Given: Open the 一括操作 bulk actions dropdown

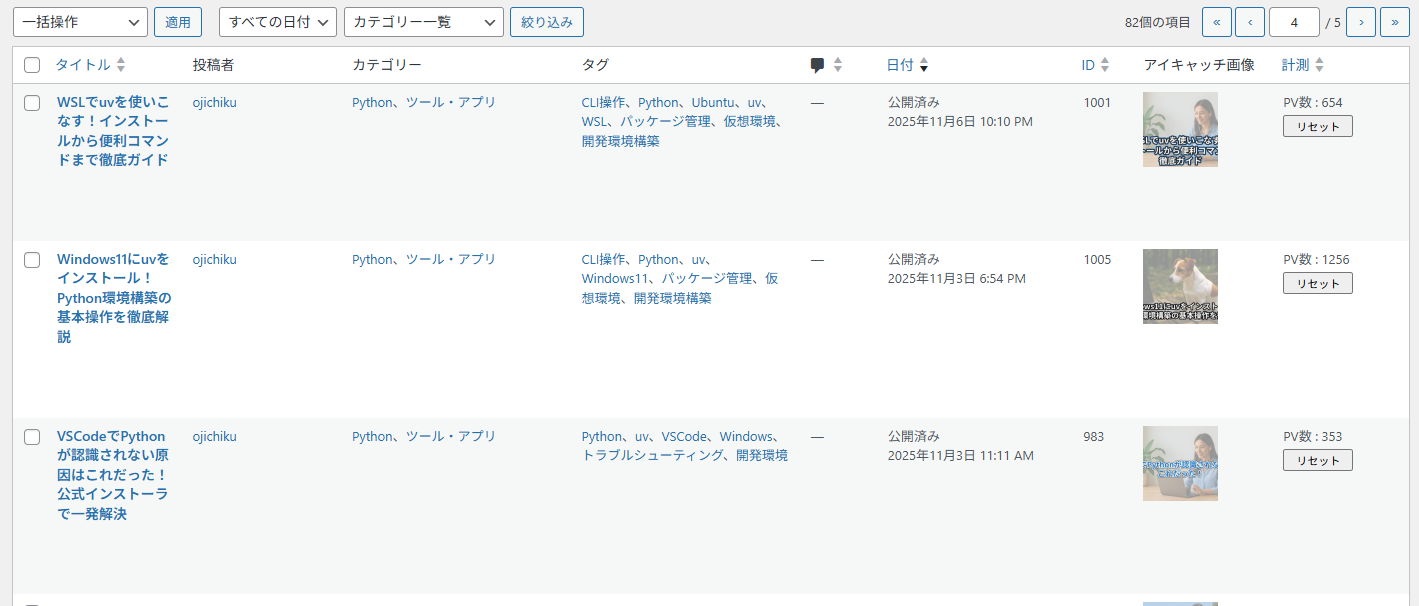Looking at the screenshot, I should point(80,22).
